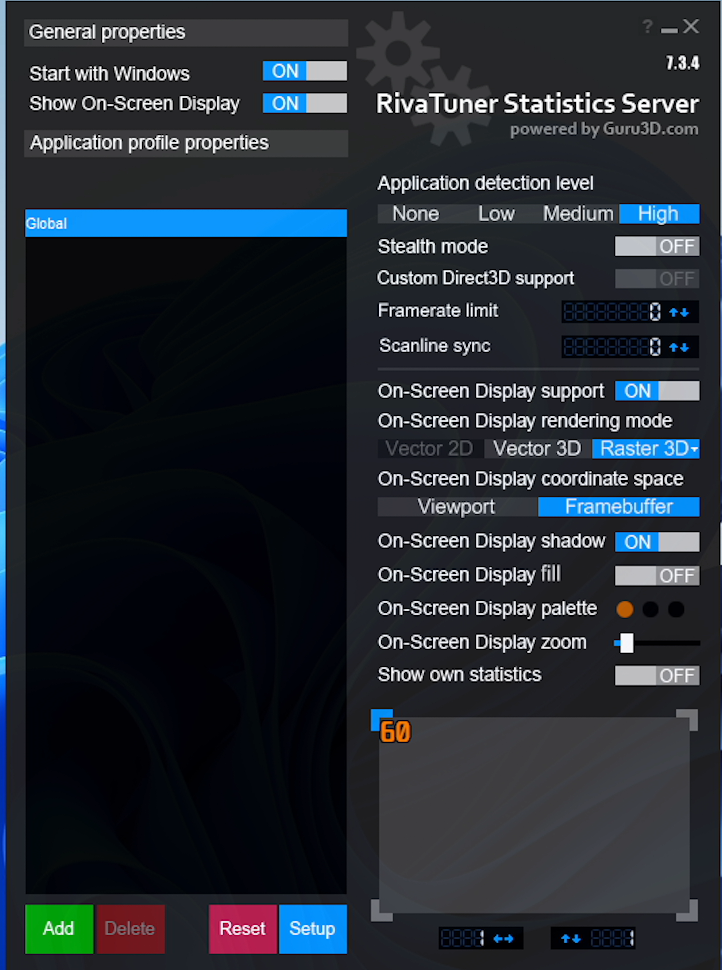
Task: Click the last black palette color
Action: pos(676,609)
